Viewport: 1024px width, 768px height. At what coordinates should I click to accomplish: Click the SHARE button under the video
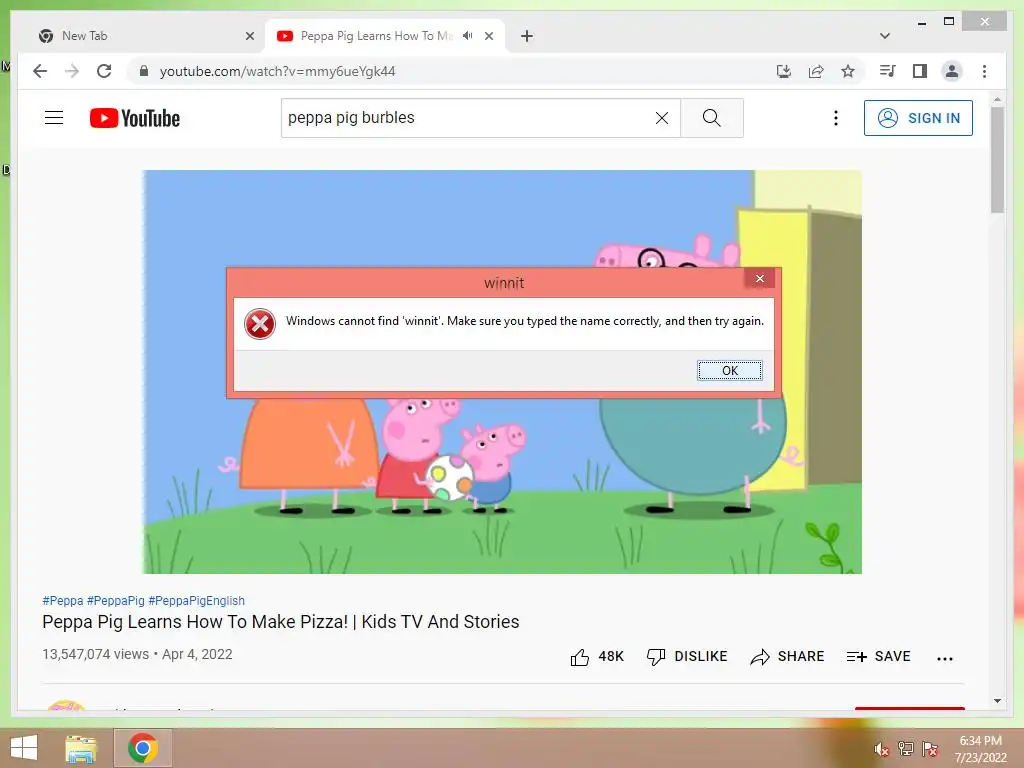click(787, 656)
